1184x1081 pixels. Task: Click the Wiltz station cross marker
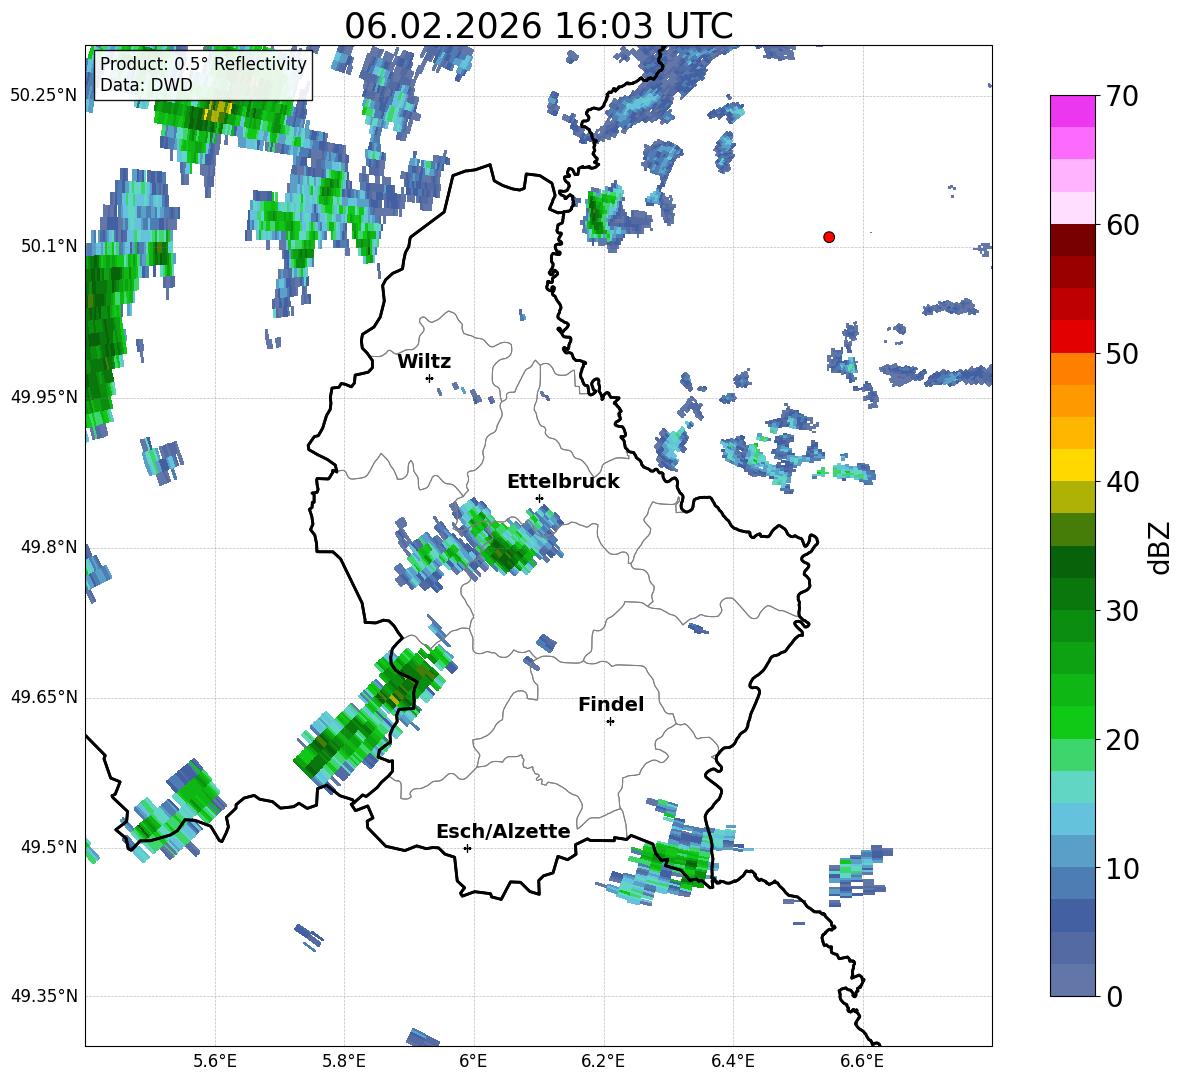pyautogui.click(x=430, y=378)
